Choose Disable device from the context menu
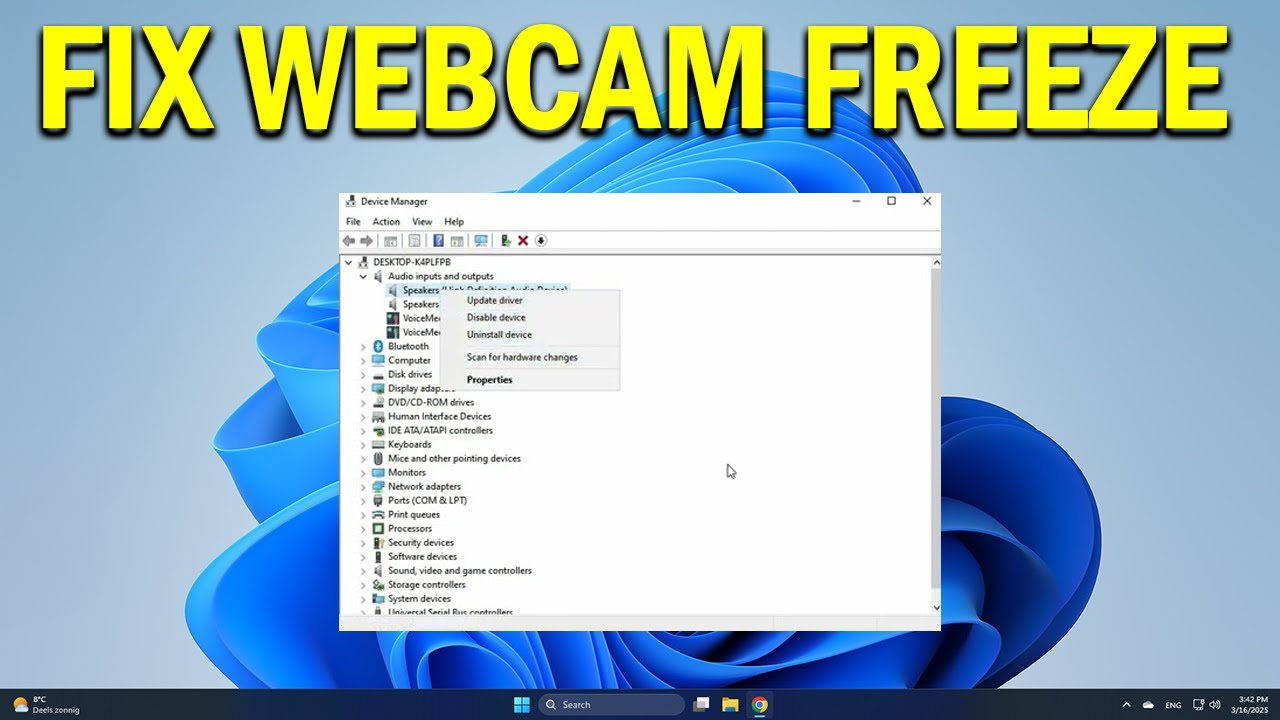 point(530,317)
